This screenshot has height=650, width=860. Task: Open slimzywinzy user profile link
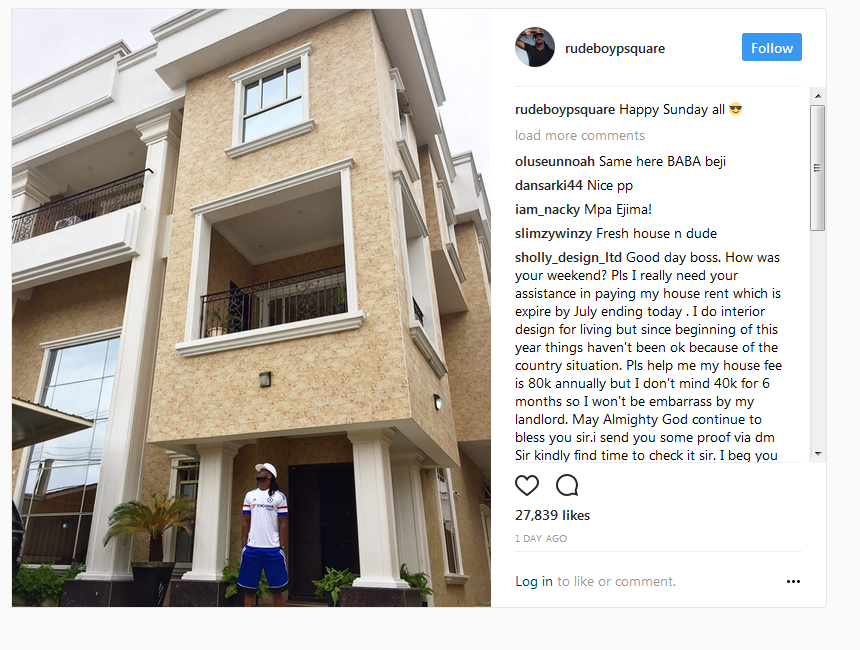(x=553, y=234)
